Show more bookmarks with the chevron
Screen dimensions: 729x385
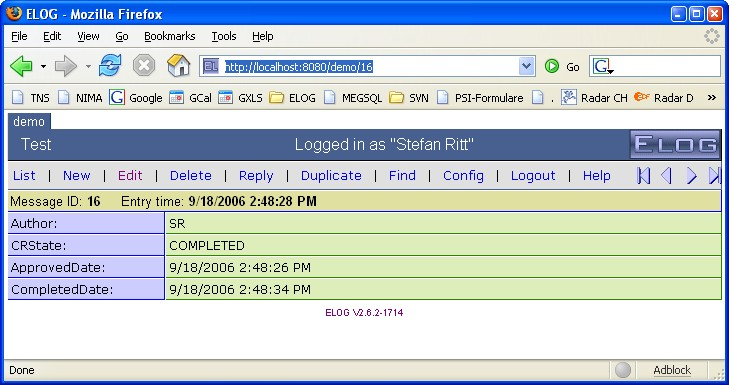point(712,98)
